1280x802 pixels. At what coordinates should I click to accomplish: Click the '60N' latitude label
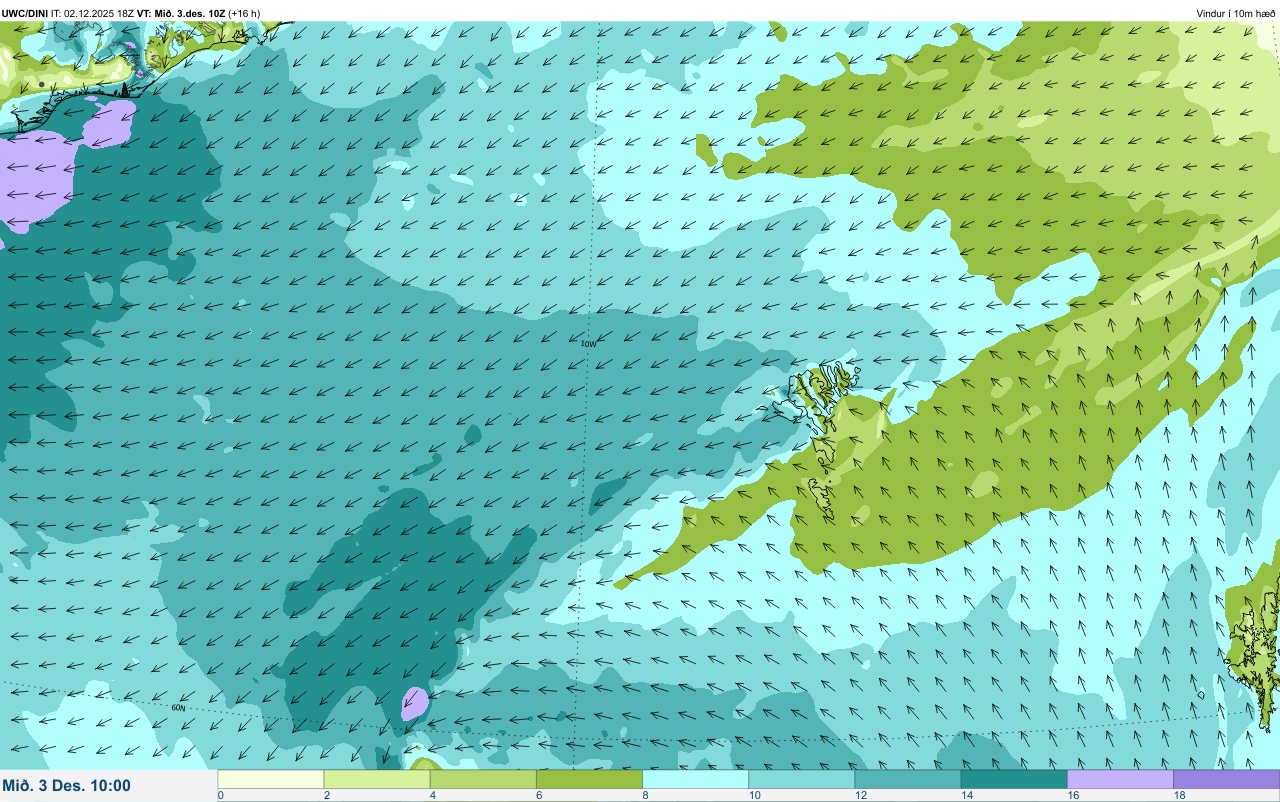[x=179, y=708]
